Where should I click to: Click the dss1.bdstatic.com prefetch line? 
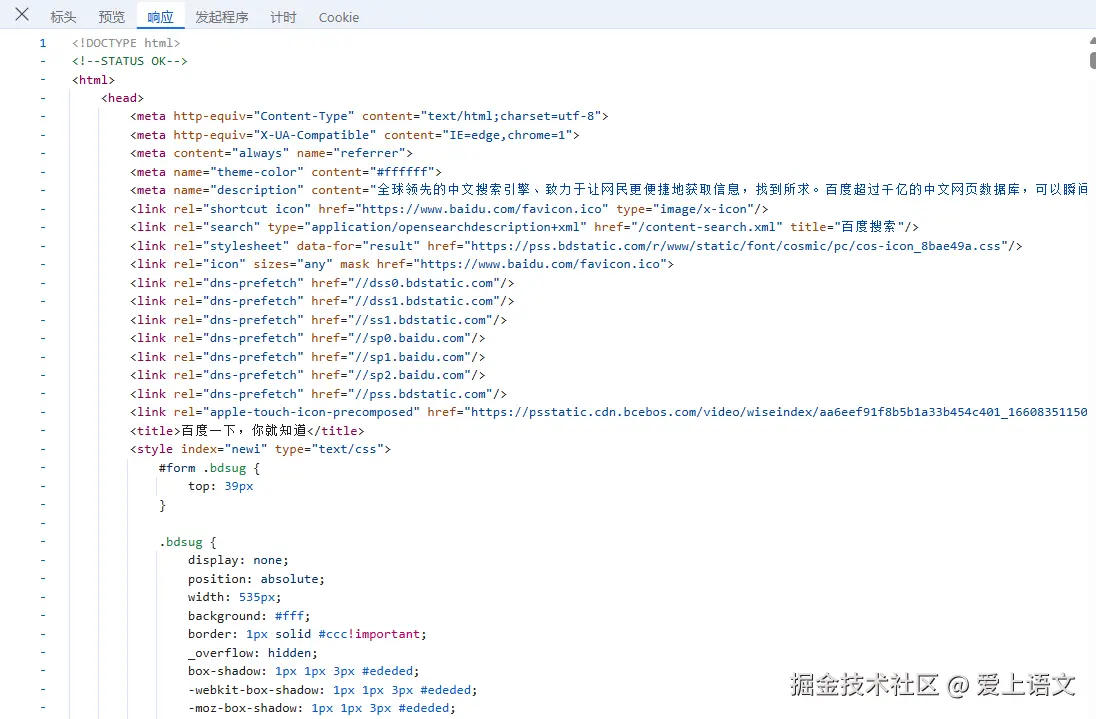[x=322, y=301]
